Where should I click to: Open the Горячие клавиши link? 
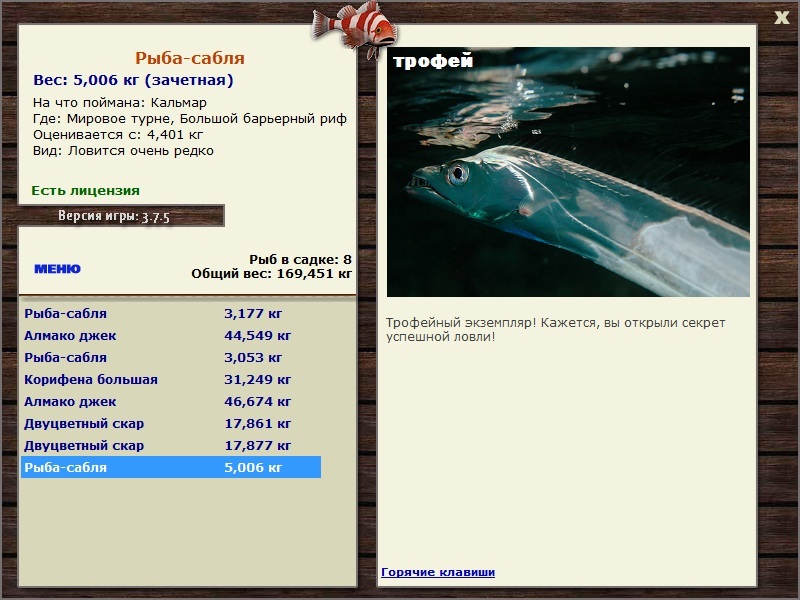[438, 572]
